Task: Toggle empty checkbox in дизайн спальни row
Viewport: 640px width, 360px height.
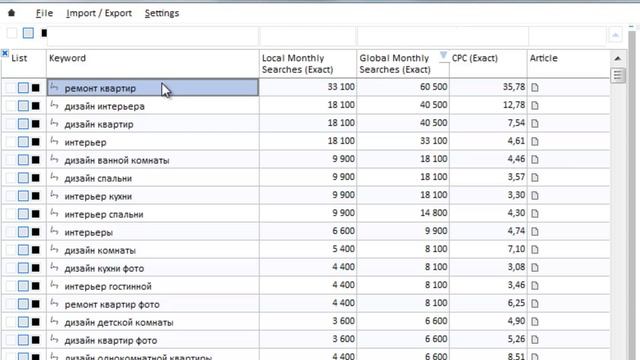Action: tap(11, 178)
